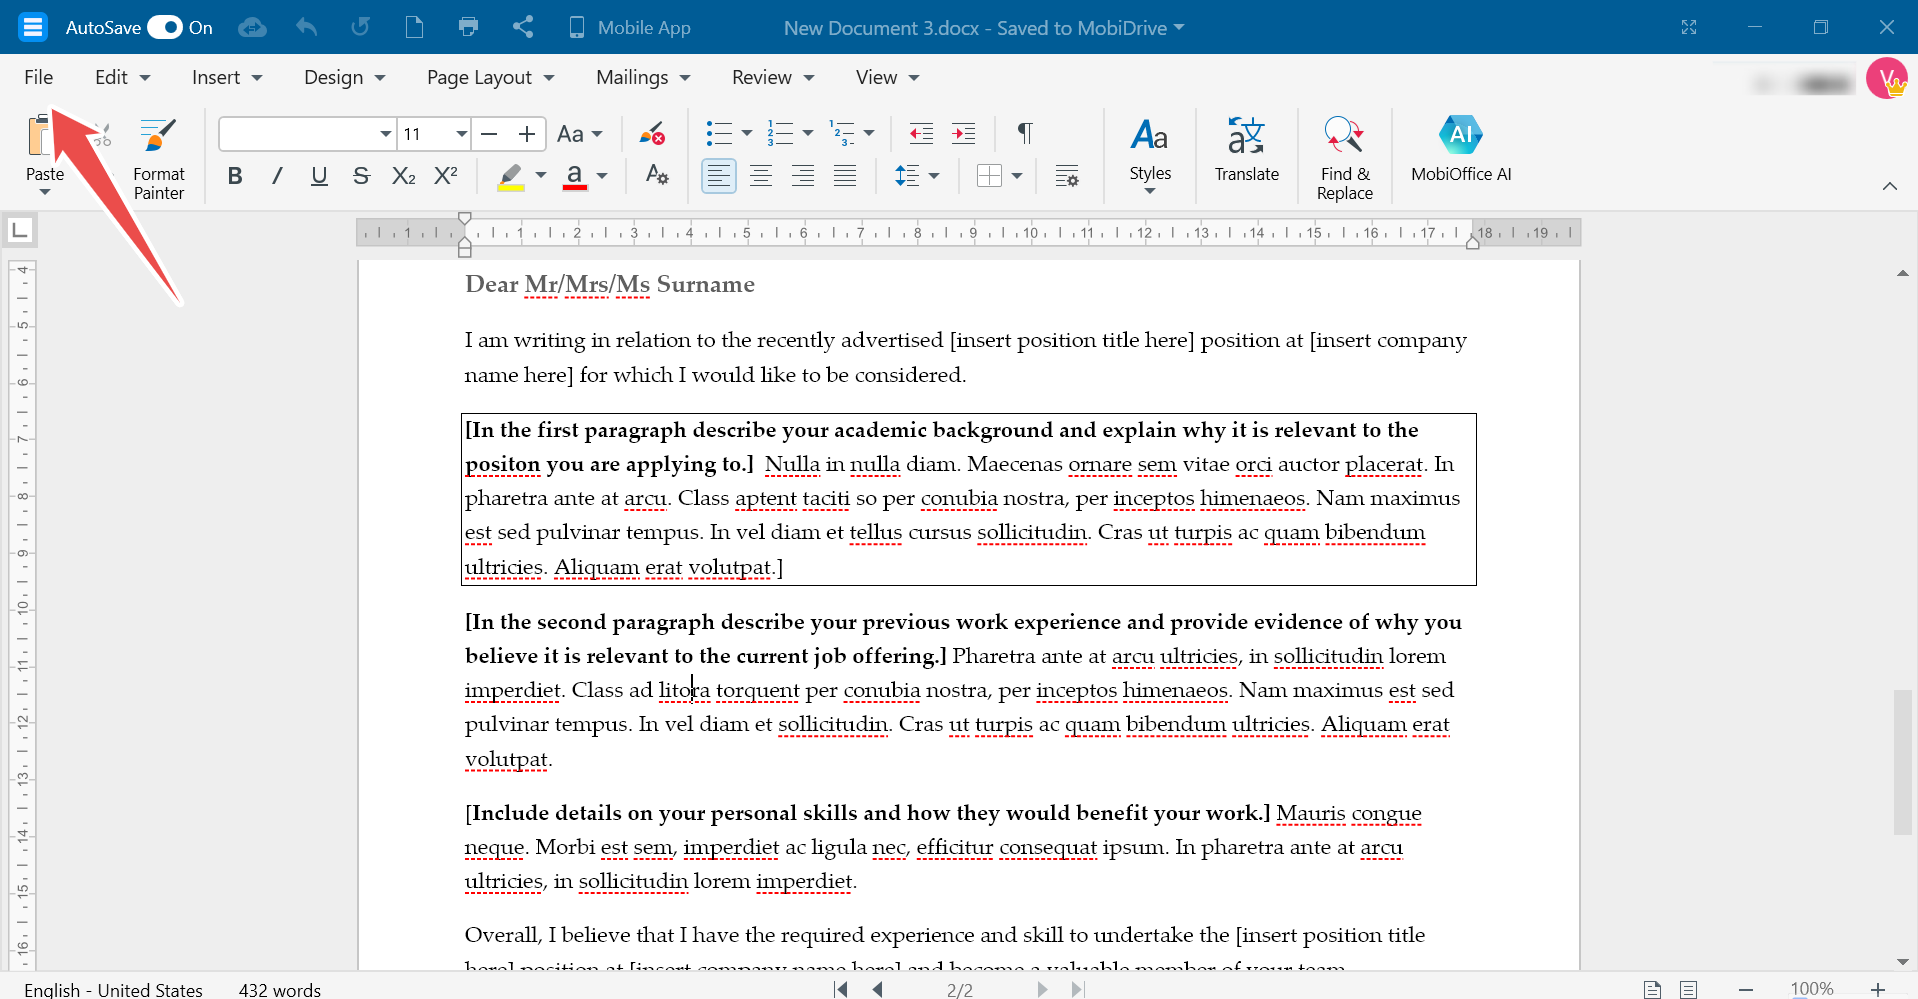This screenshot has width=1918, height=999.
Task: Open the font name dropdown
Action: pyautogui.click(x=386, y=134)
